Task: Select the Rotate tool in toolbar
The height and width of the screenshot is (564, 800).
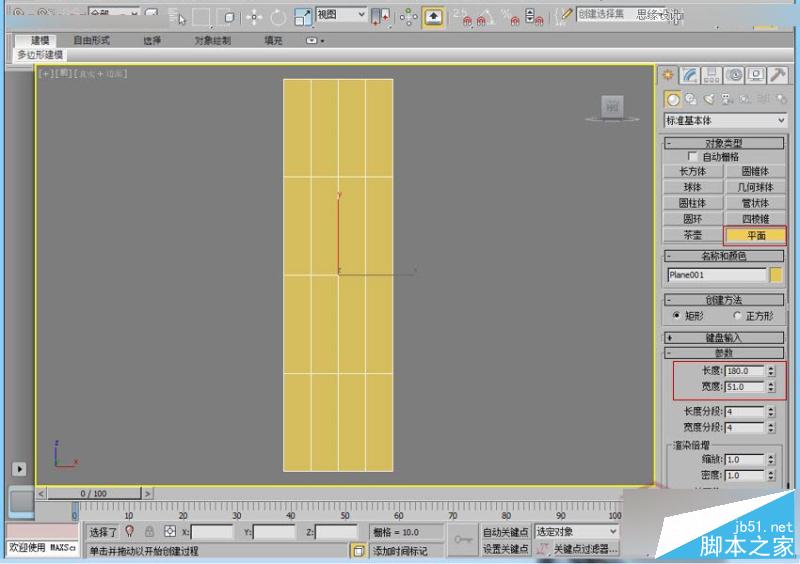Action: click(278, 17)
